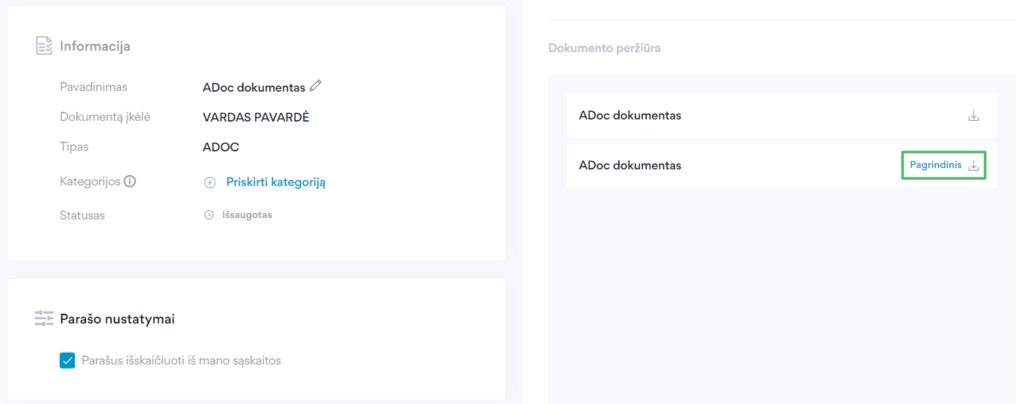Download the first ADoc dokumentas file
Image resolution: width=1024 pixels, height=404 pixels.
point(974,116)
